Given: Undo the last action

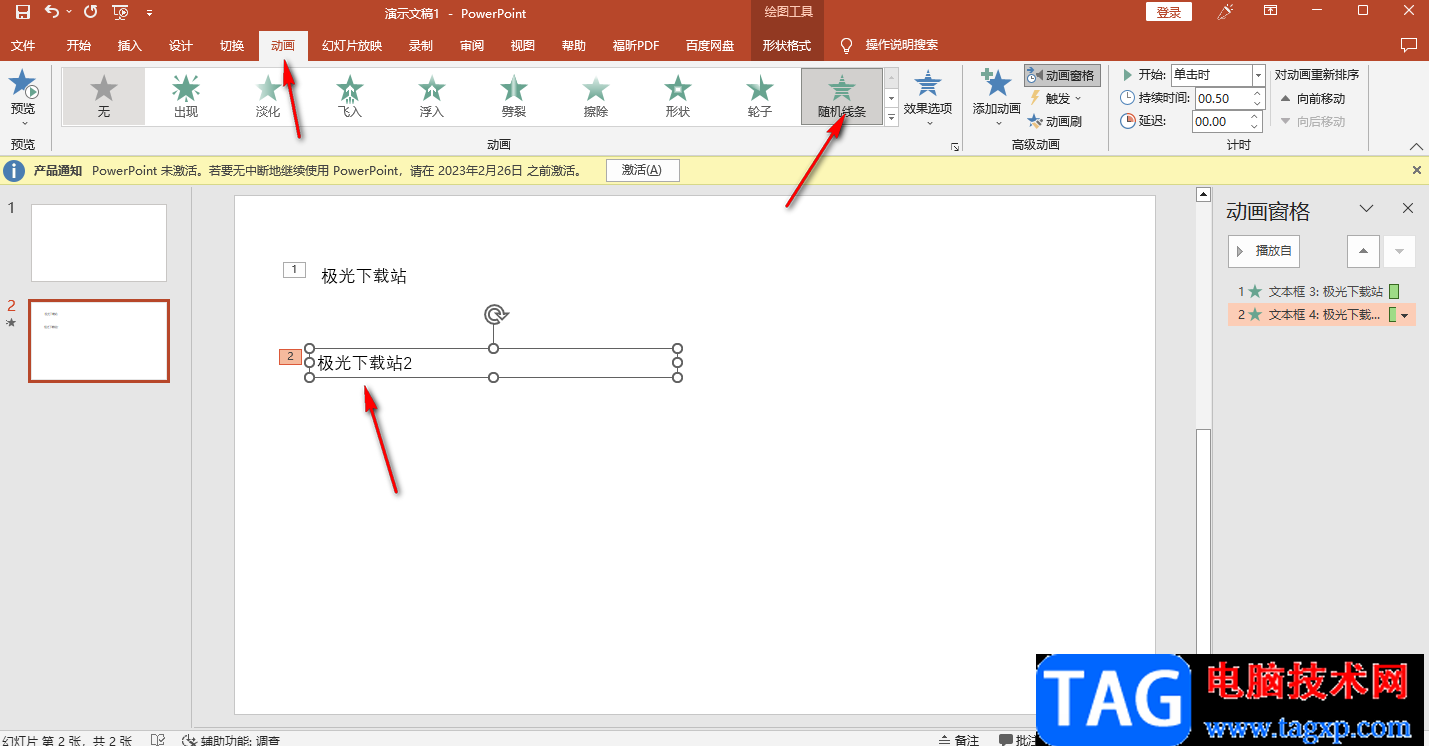Looking at the screenshot, I should [52, 12].
